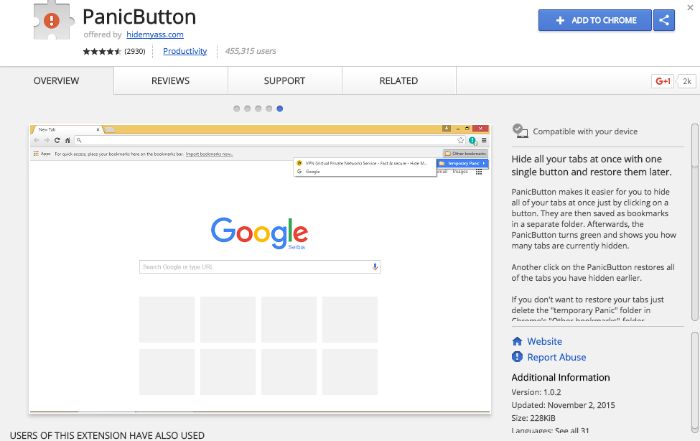Select the second screenshot carousel dot

point(247,108)
